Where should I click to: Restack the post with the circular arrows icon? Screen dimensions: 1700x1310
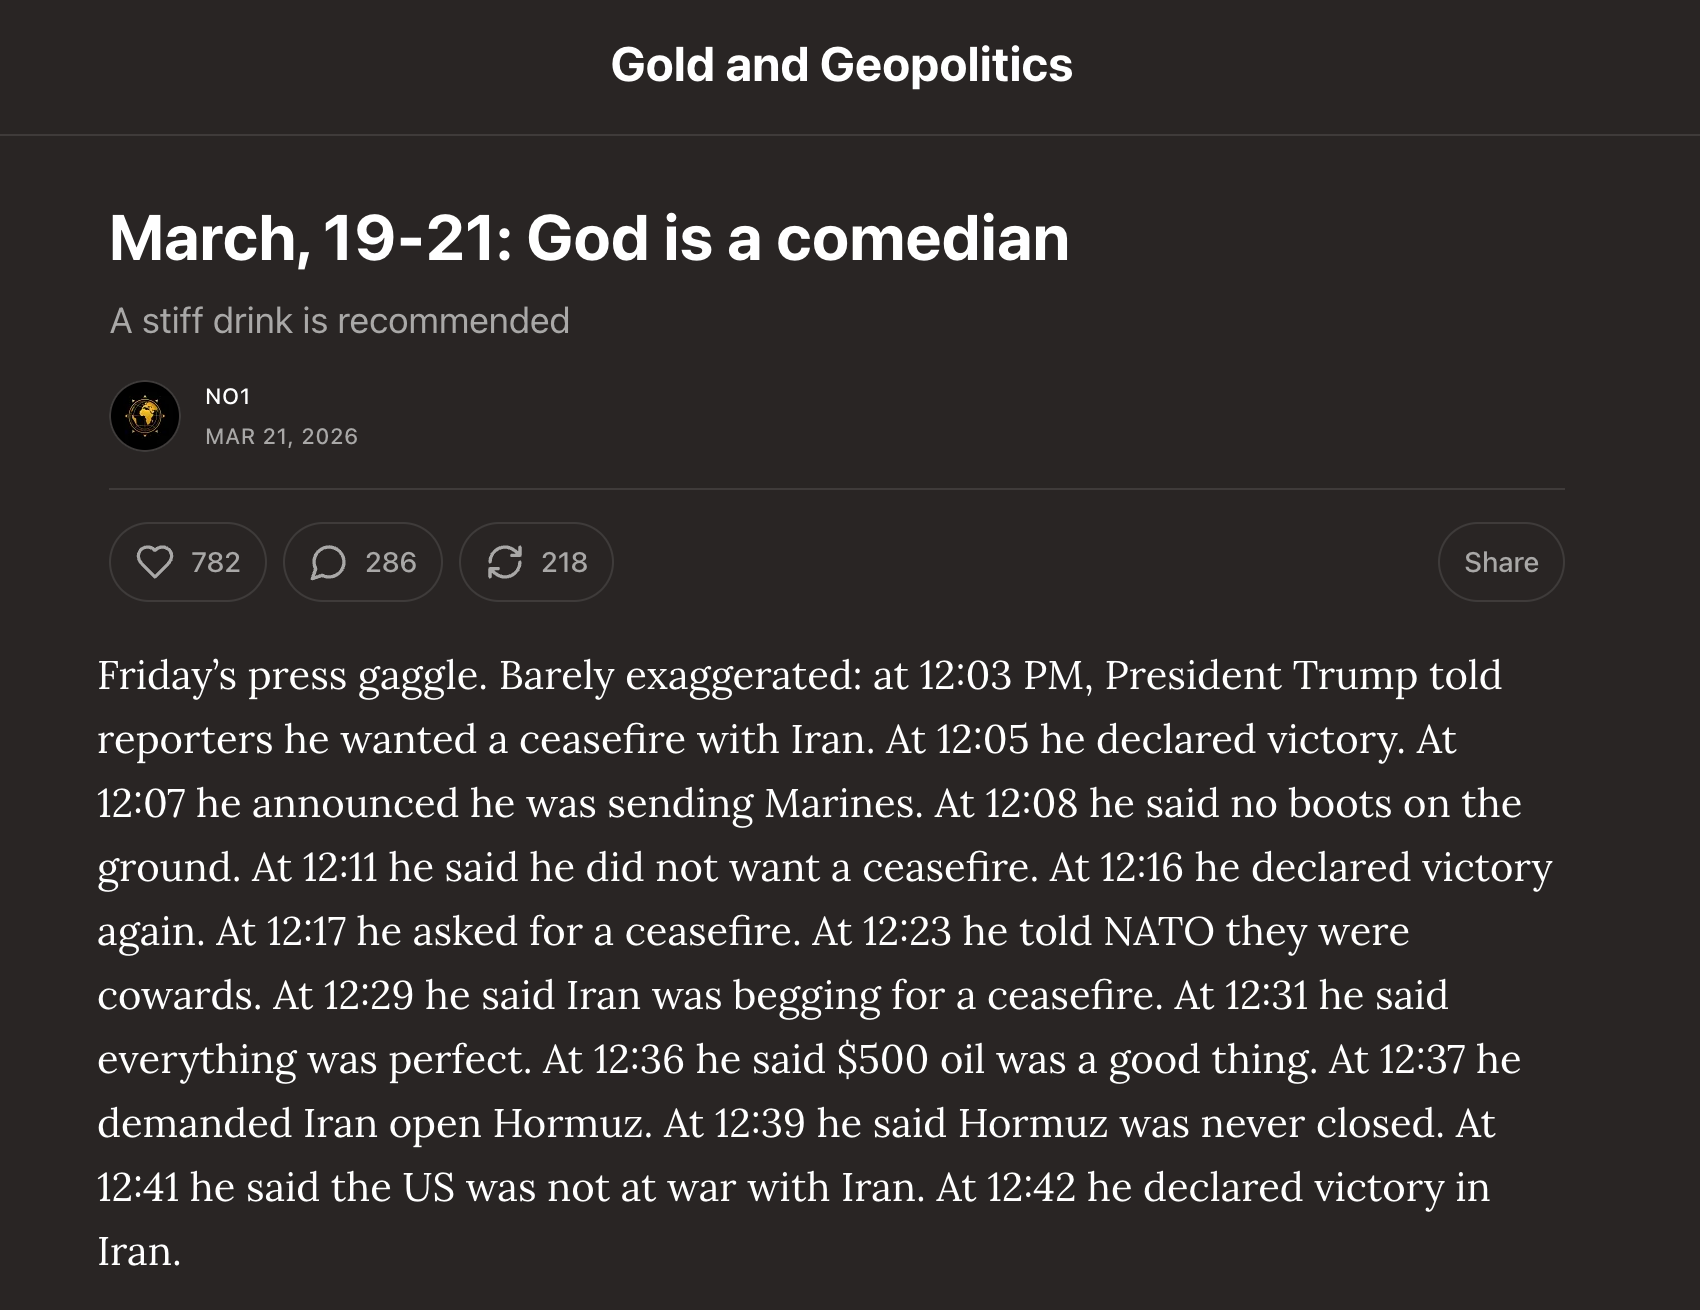point(505,562)
